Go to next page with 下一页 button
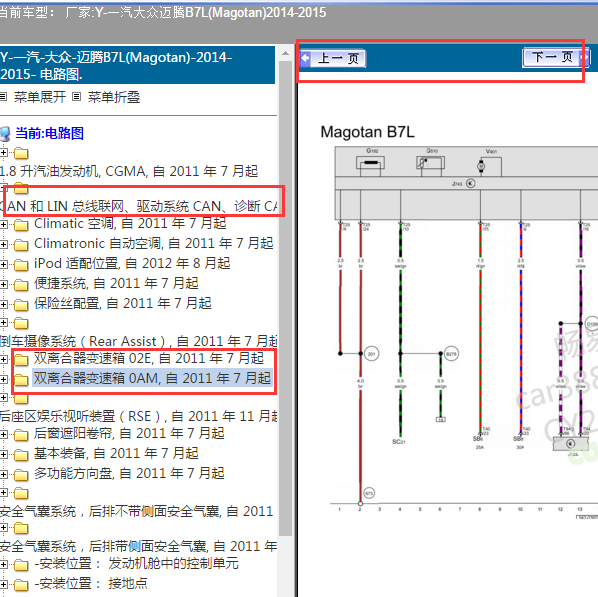The width and height of the screenshot is (598, 597). pos(556,57)
